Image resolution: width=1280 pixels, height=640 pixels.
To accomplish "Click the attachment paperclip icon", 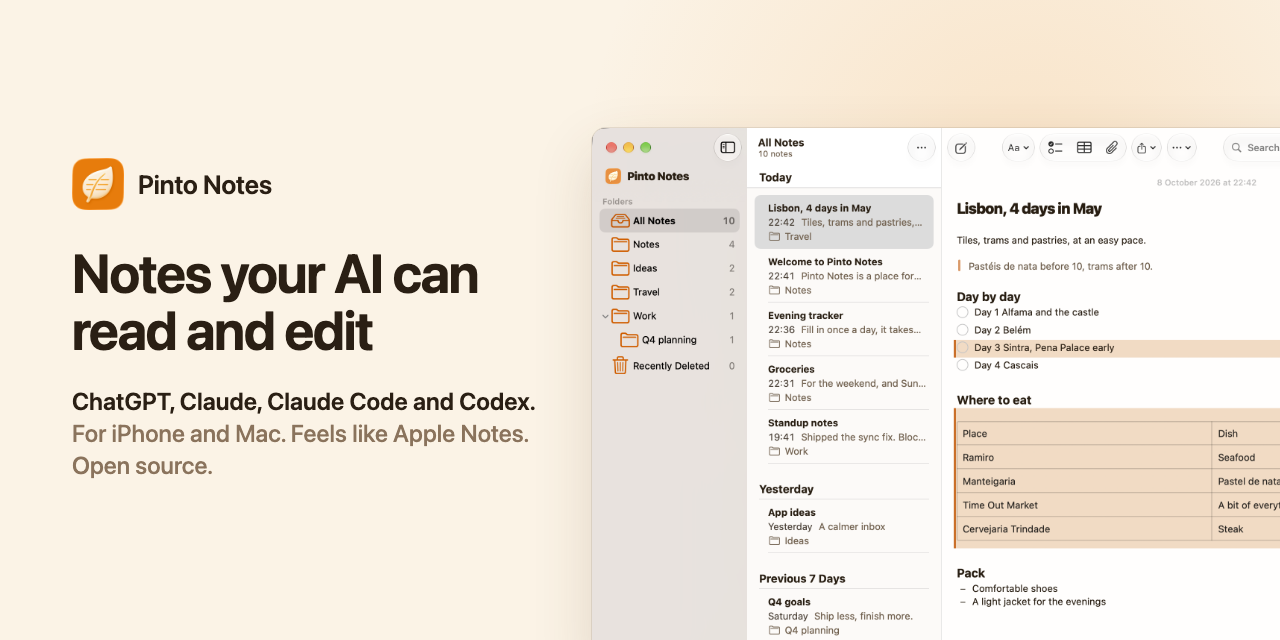I will tap(1112, 148).
